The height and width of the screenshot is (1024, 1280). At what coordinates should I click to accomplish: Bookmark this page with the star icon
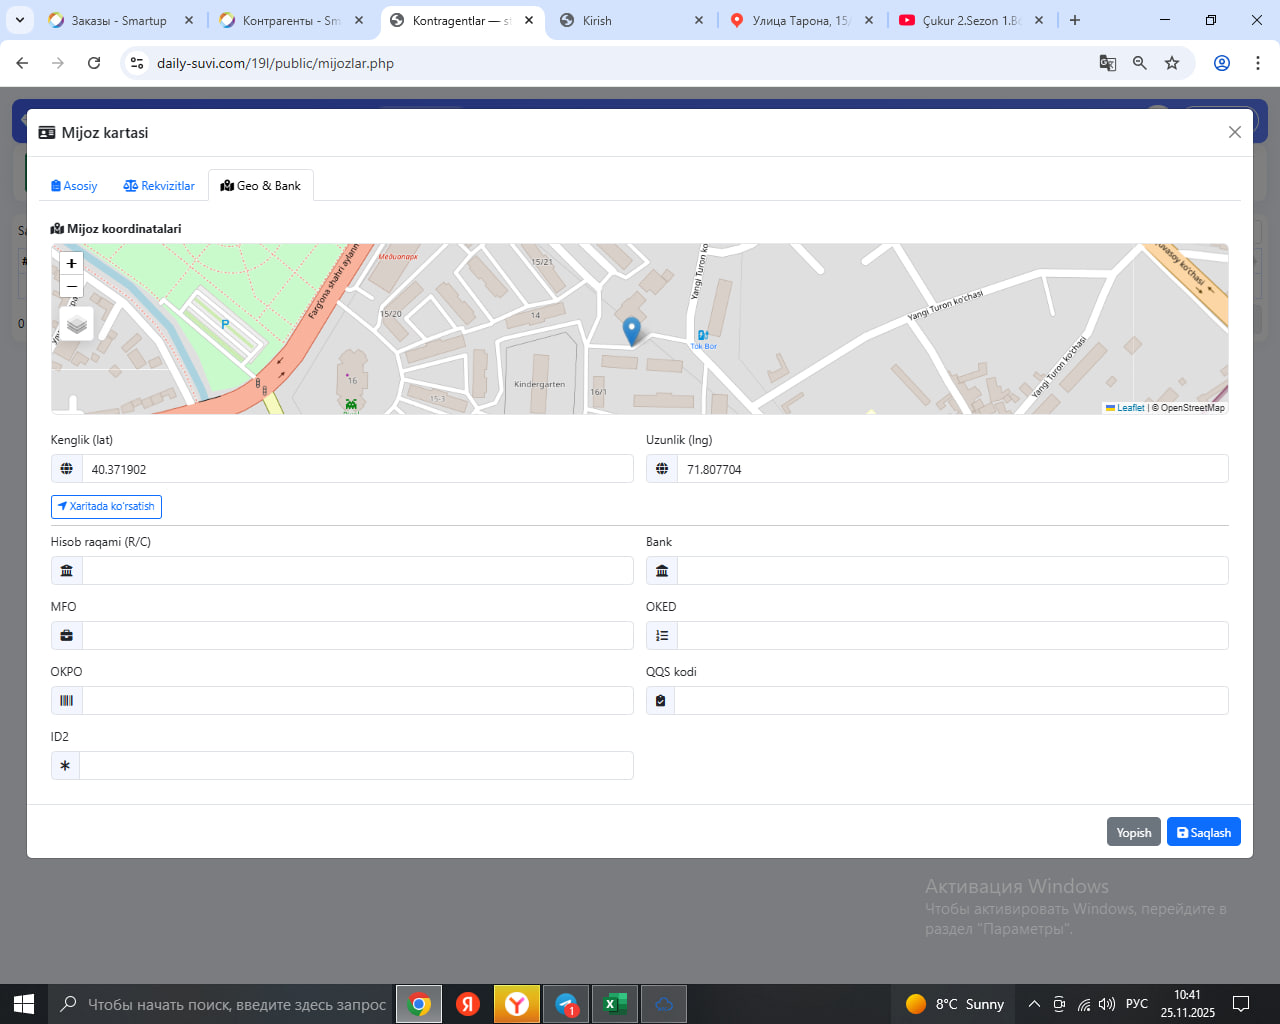(x=1172, y=63)
